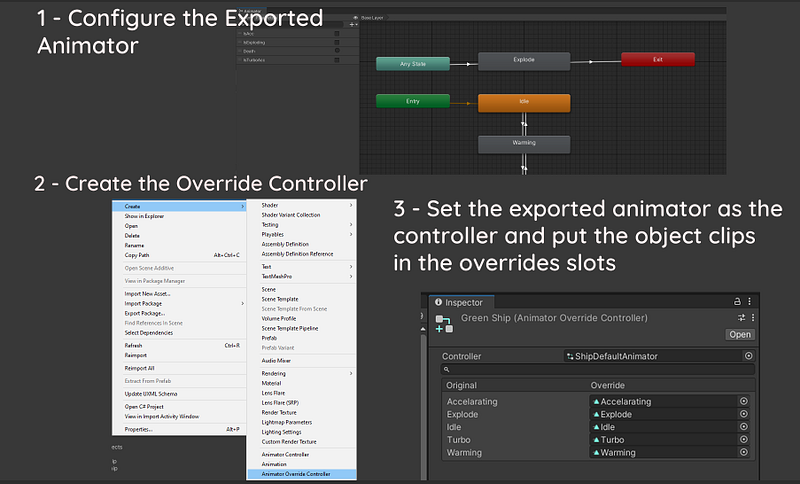
Task: Click the eye icon beside Base Layer
Action: coord(356,17)
